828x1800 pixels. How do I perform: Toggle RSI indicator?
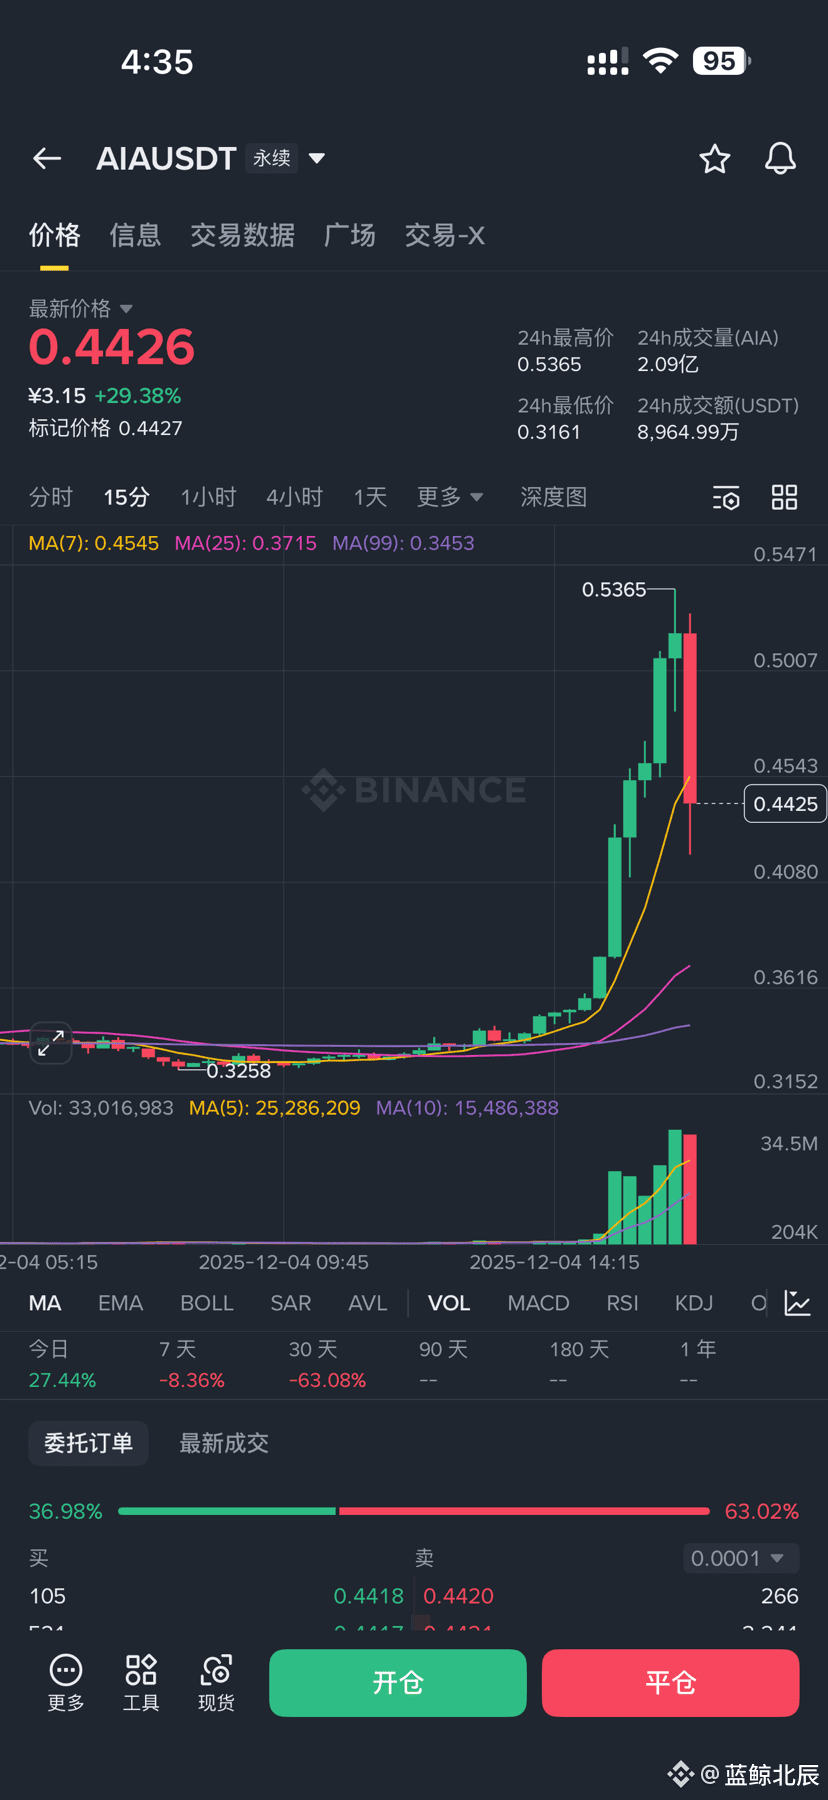coord(622,1303)
